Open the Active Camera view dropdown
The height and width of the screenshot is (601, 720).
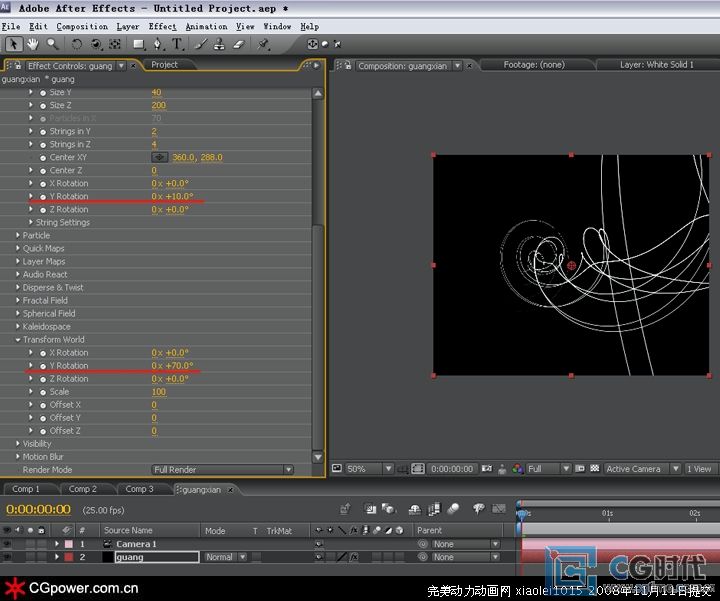642,469
